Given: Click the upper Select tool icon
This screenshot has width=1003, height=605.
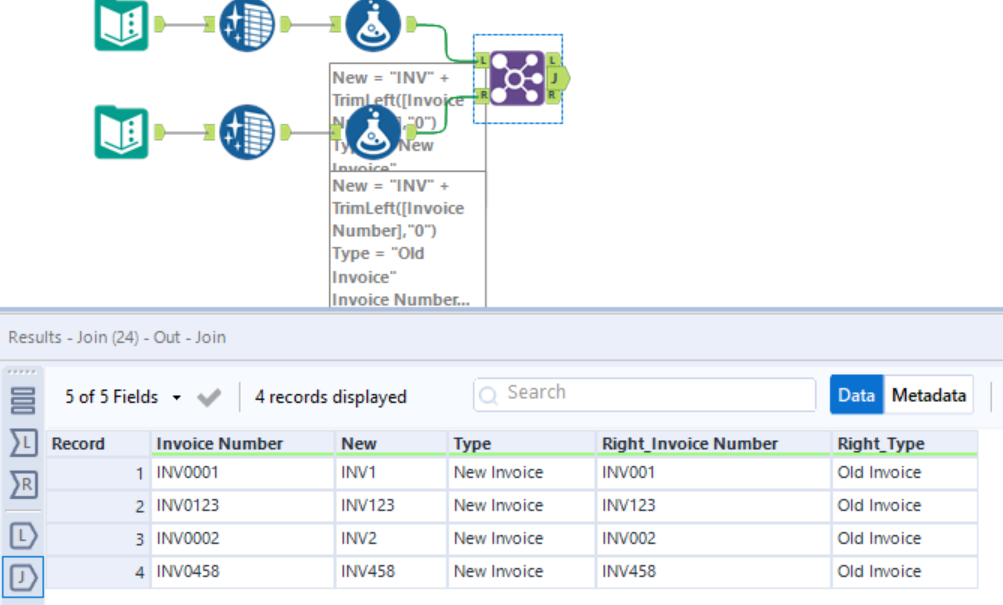Looking at the screenshot, I should (x=247, y=24).
